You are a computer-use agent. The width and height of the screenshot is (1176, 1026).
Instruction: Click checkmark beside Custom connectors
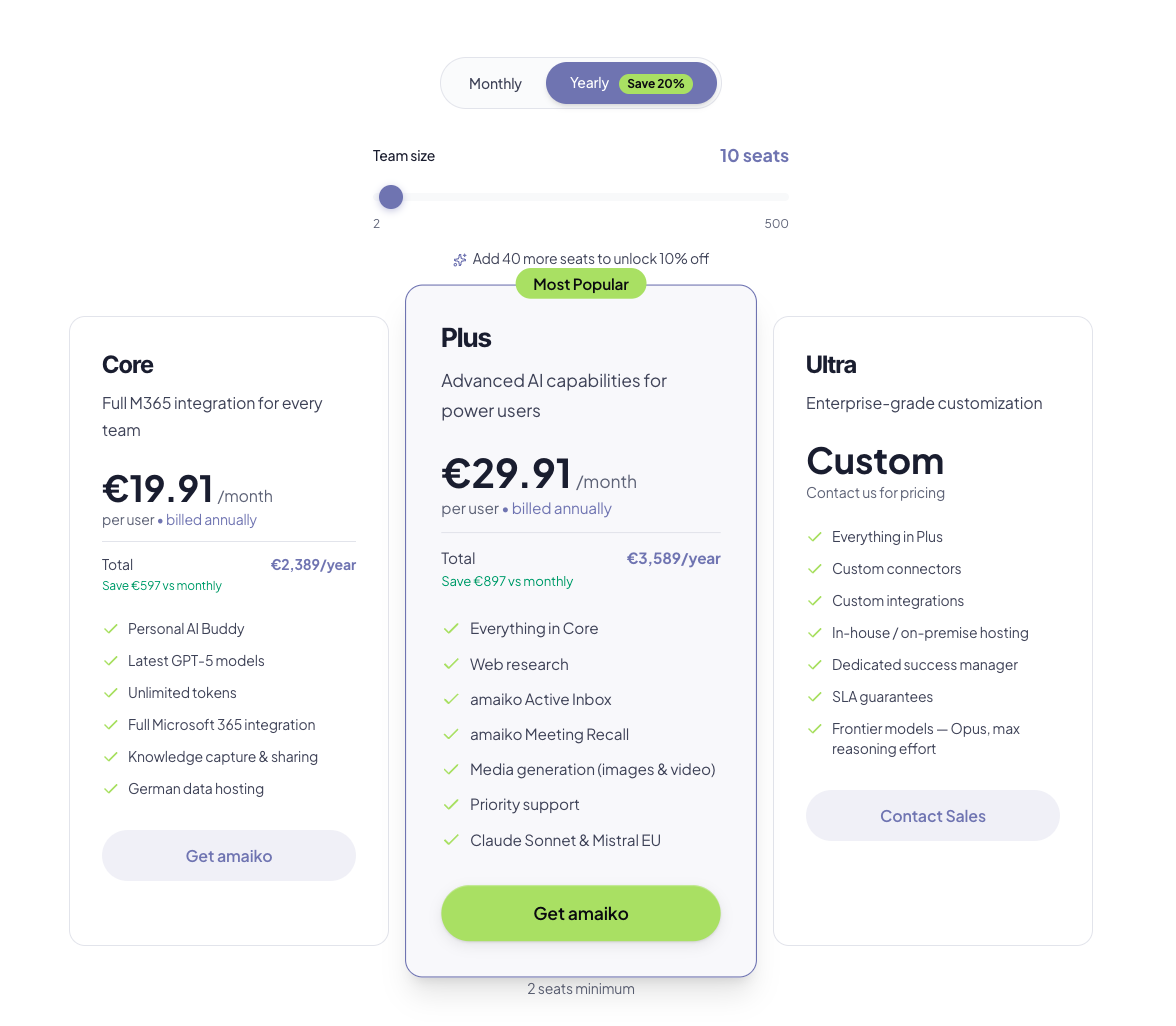(x=815, y=569)
